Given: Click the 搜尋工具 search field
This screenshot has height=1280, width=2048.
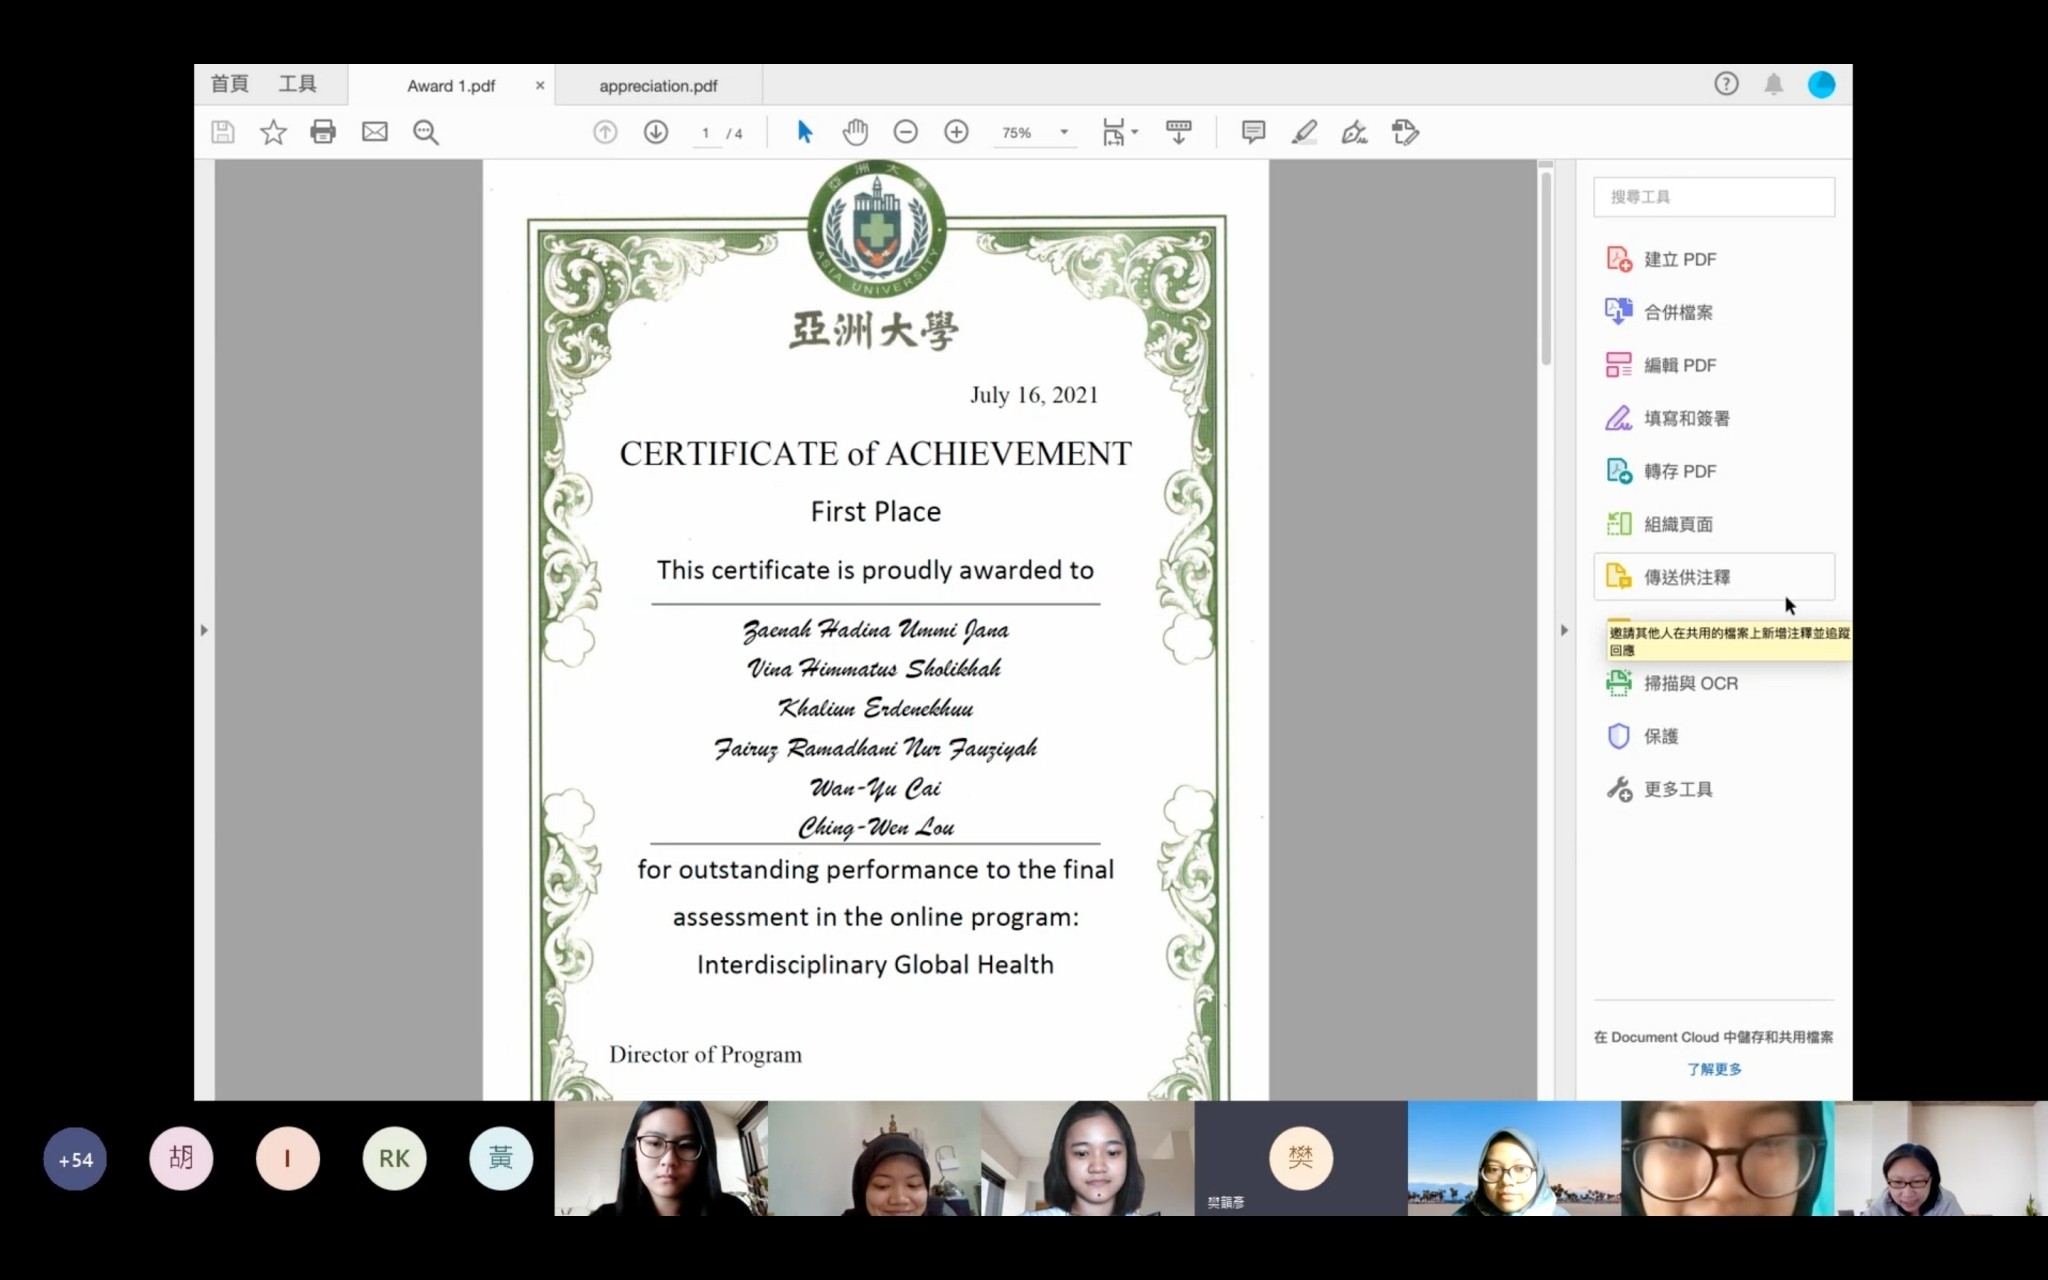Looking at the screenshot, I should click(1714, 197).
